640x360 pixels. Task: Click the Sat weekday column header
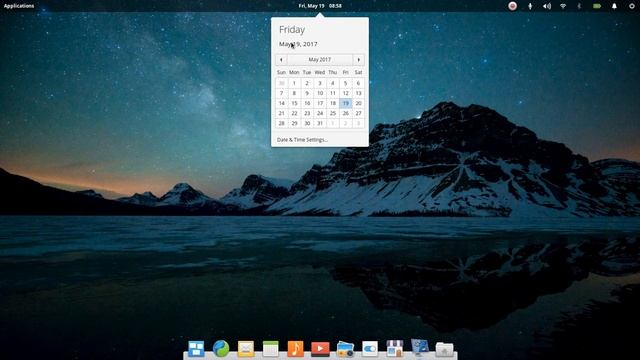click(358, 72)
